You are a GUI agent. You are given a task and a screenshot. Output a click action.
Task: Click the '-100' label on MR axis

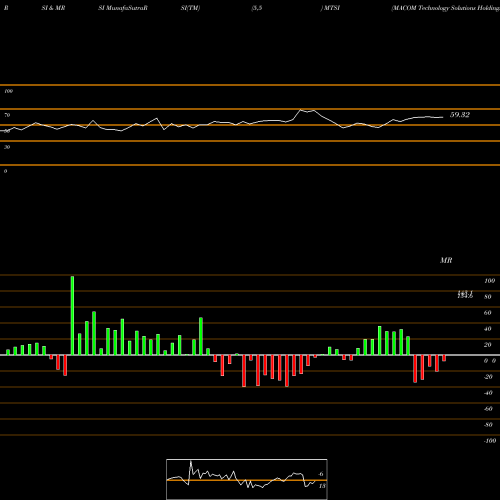(x=489, y=441)
